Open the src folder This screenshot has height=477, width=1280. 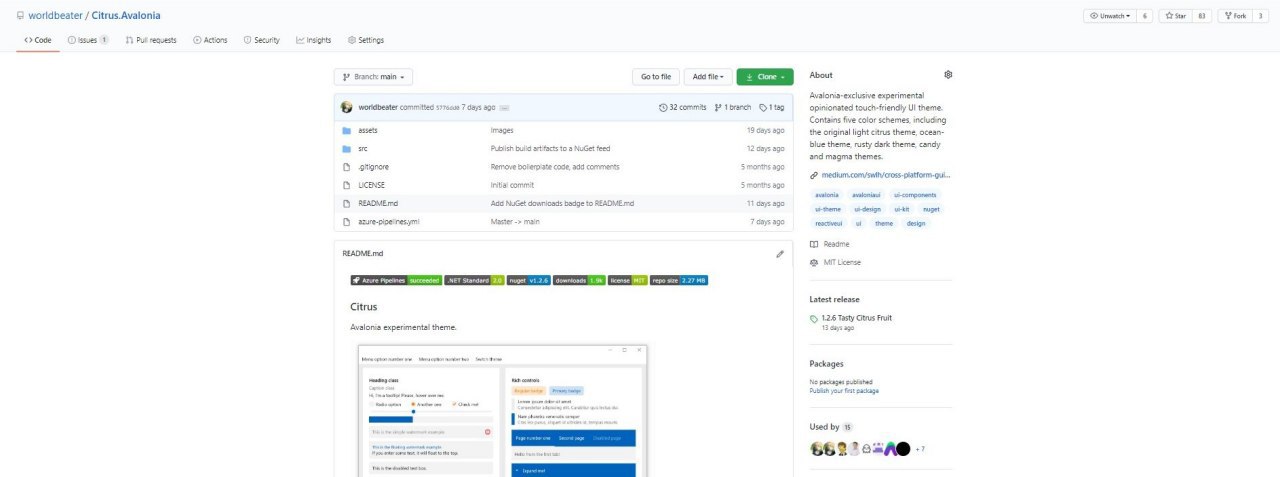[x=363, y=149]
